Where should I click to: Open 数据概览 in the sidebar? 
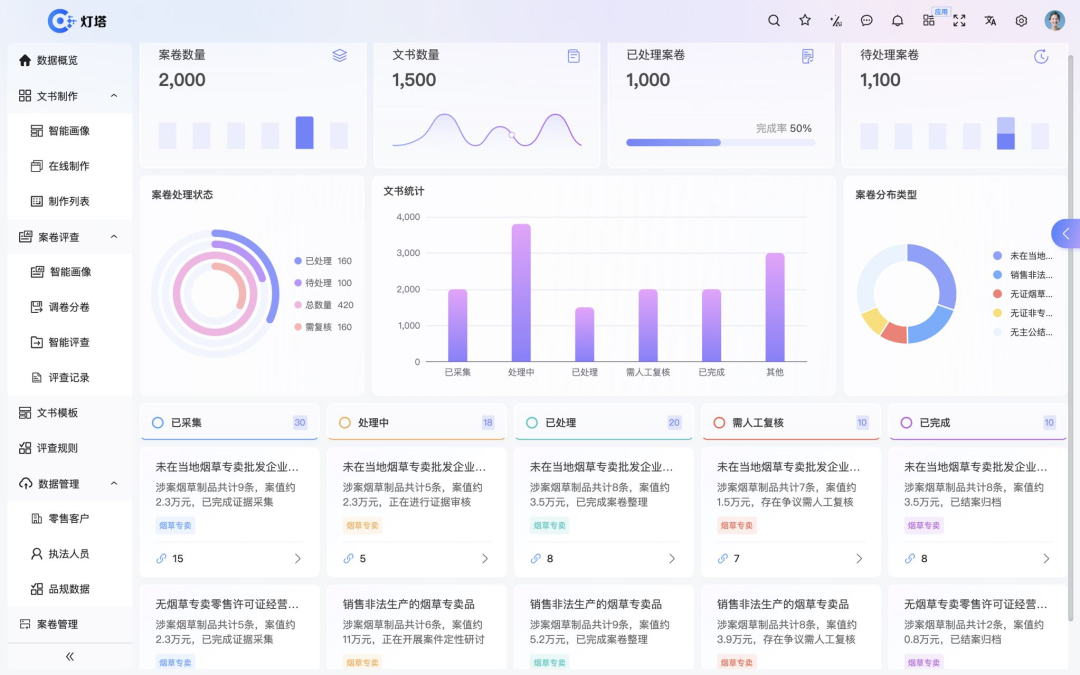[57, 60]
